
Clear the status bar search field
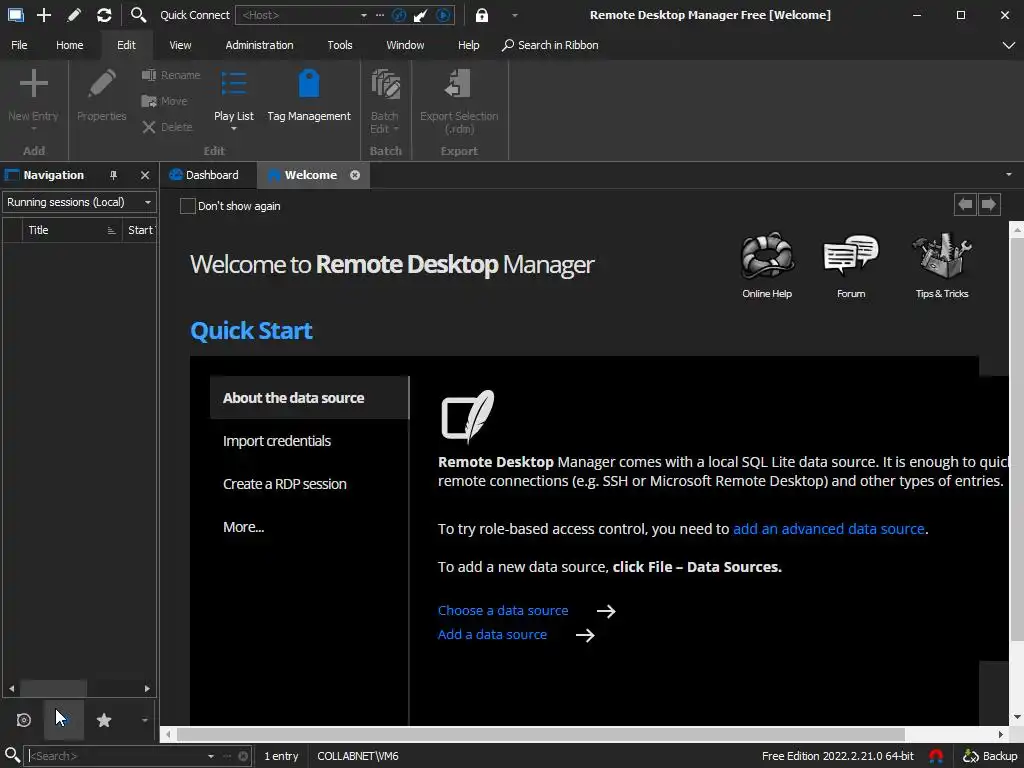coord(243,756)
